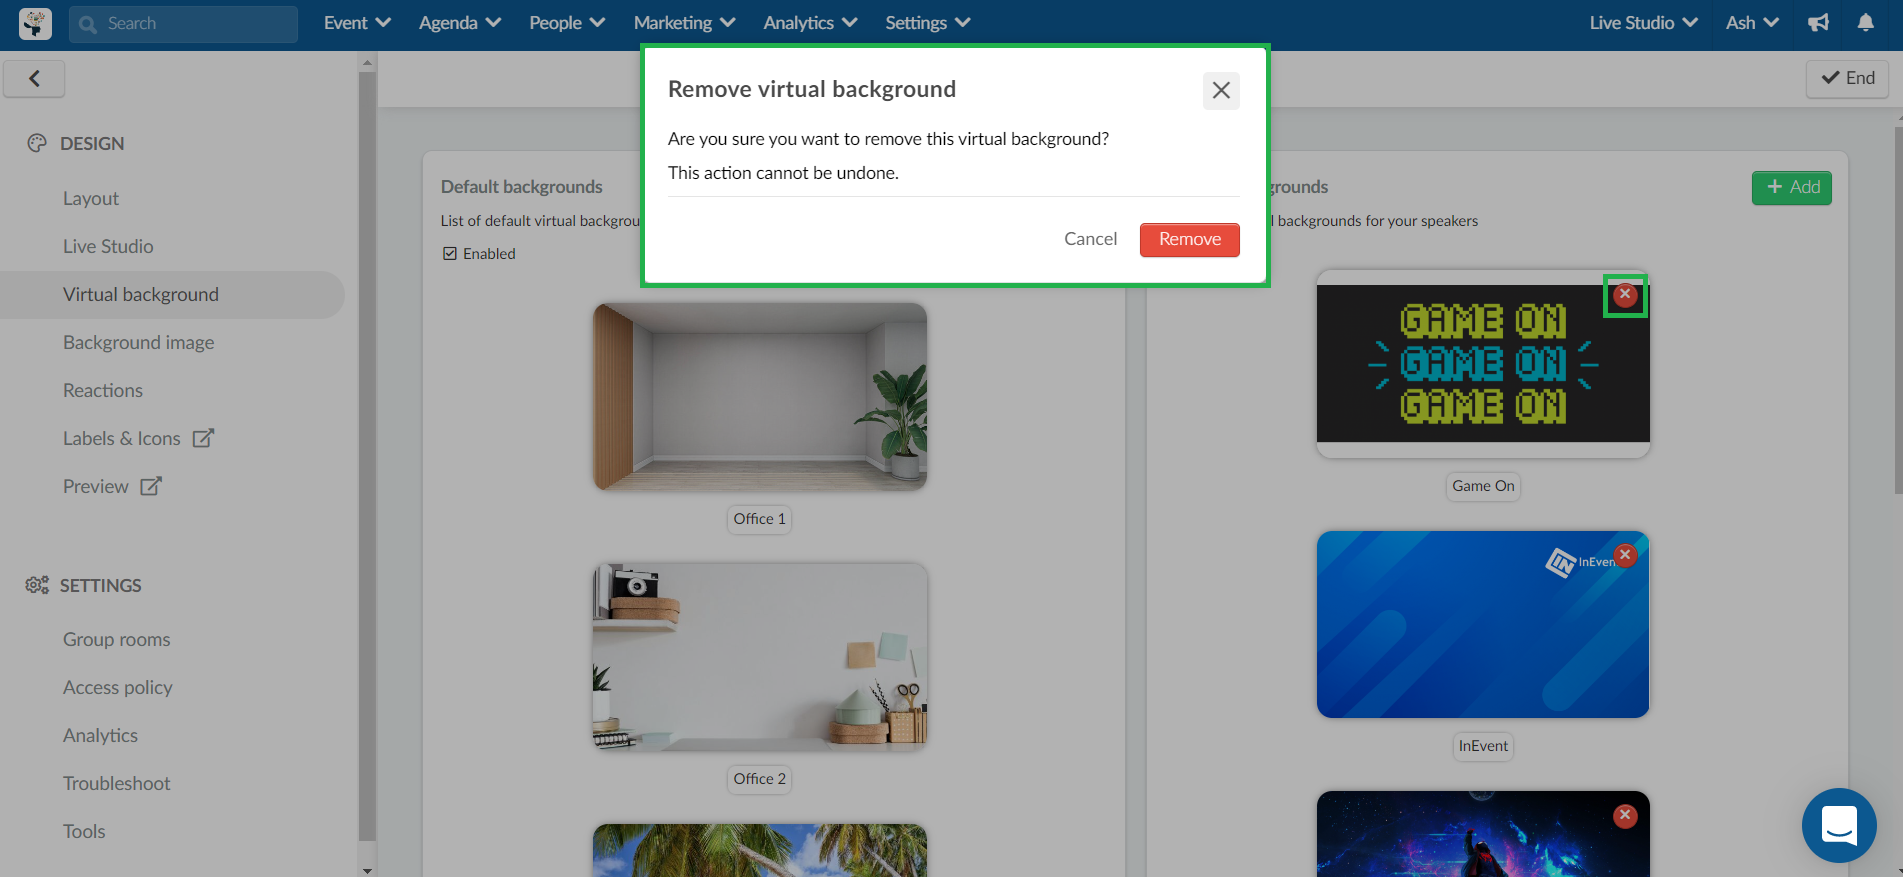1903x877 pixels.
Task: Select Virtual background in the sidebar
Action: 172,295
